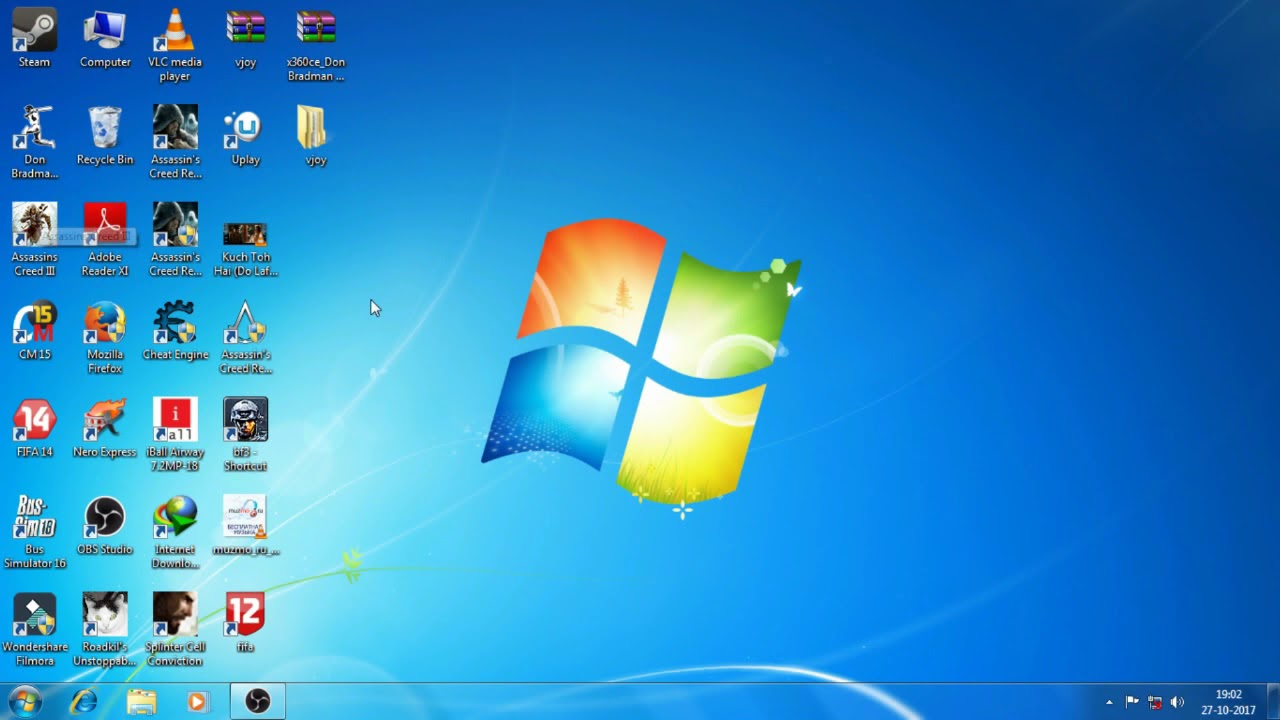Show hidden system tray icons
Image resolution: width=1280 pixels, height=720 pixels.
(x=1109, y=702)
